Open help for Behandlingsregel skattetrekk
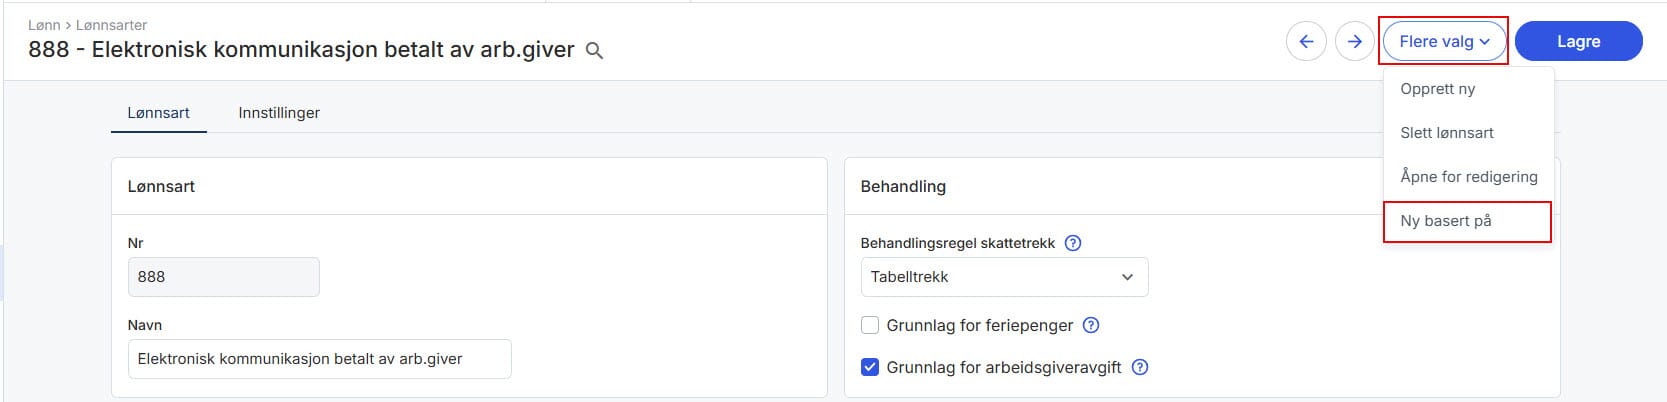The width and height of the screenshot is (1667, 402). coord(1073,243)
